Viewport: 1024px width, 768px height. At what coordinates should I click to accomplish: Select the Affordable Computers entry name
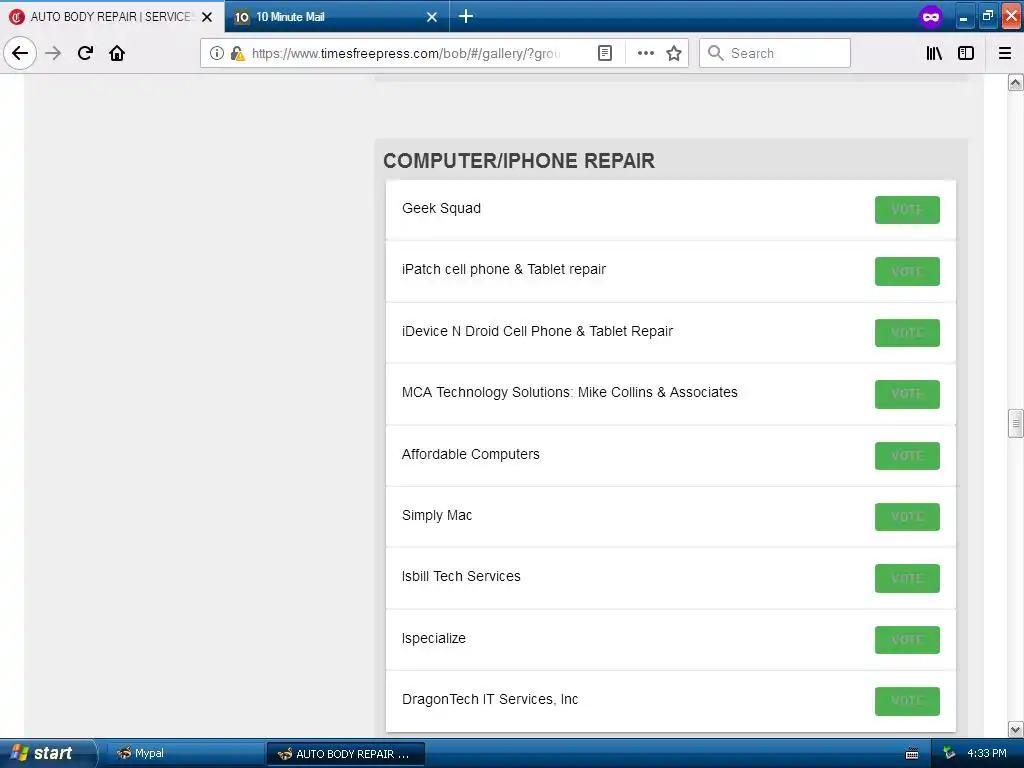(x=471, y=454)
